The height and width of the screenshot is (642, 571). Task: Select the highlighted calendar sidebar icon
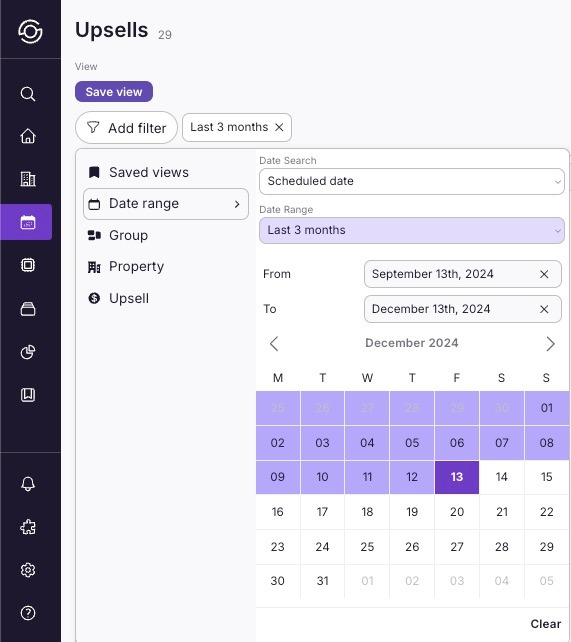26,222
